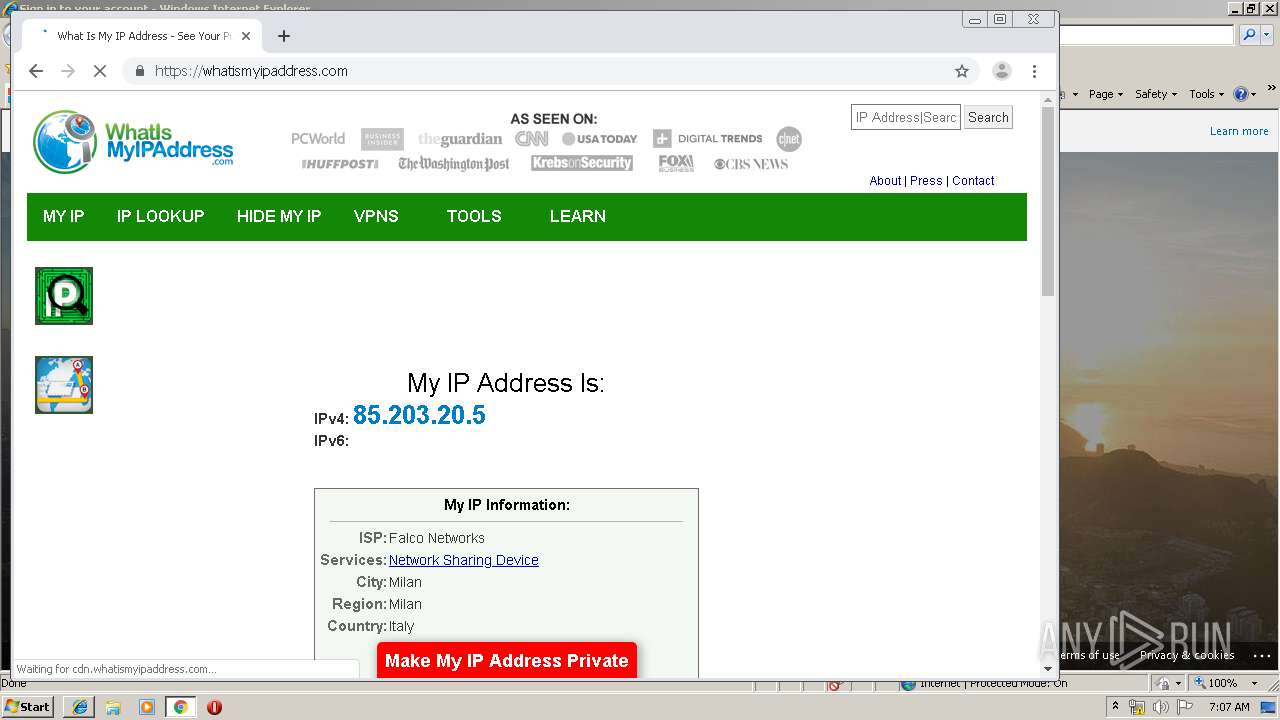This screenshot has height=720, width=1280.
Task: Click the scrollbar up arrow
Action: point(1048,98)
